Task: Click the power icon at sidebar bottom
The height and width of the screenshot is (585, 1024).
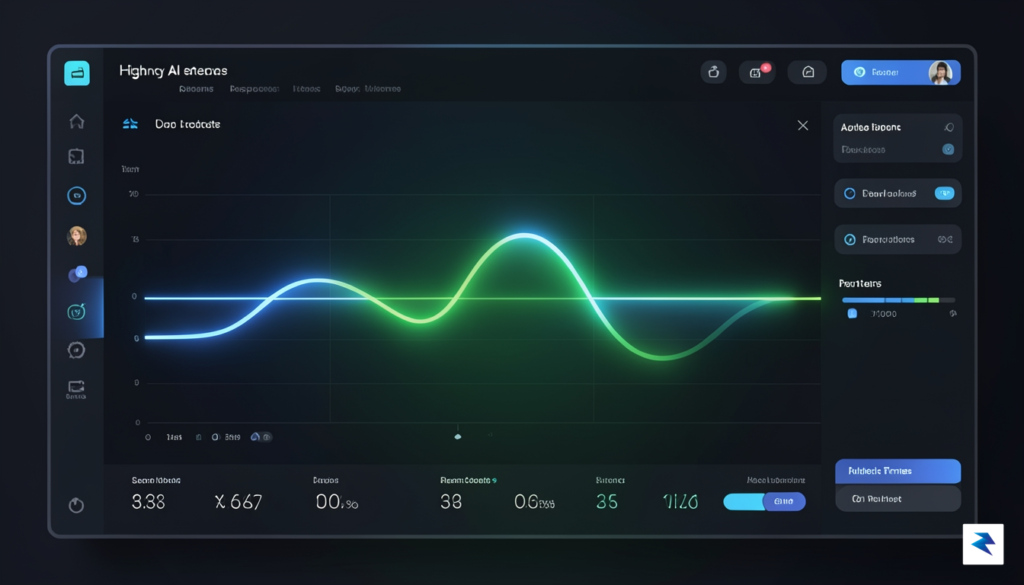Action: (76, 505)
